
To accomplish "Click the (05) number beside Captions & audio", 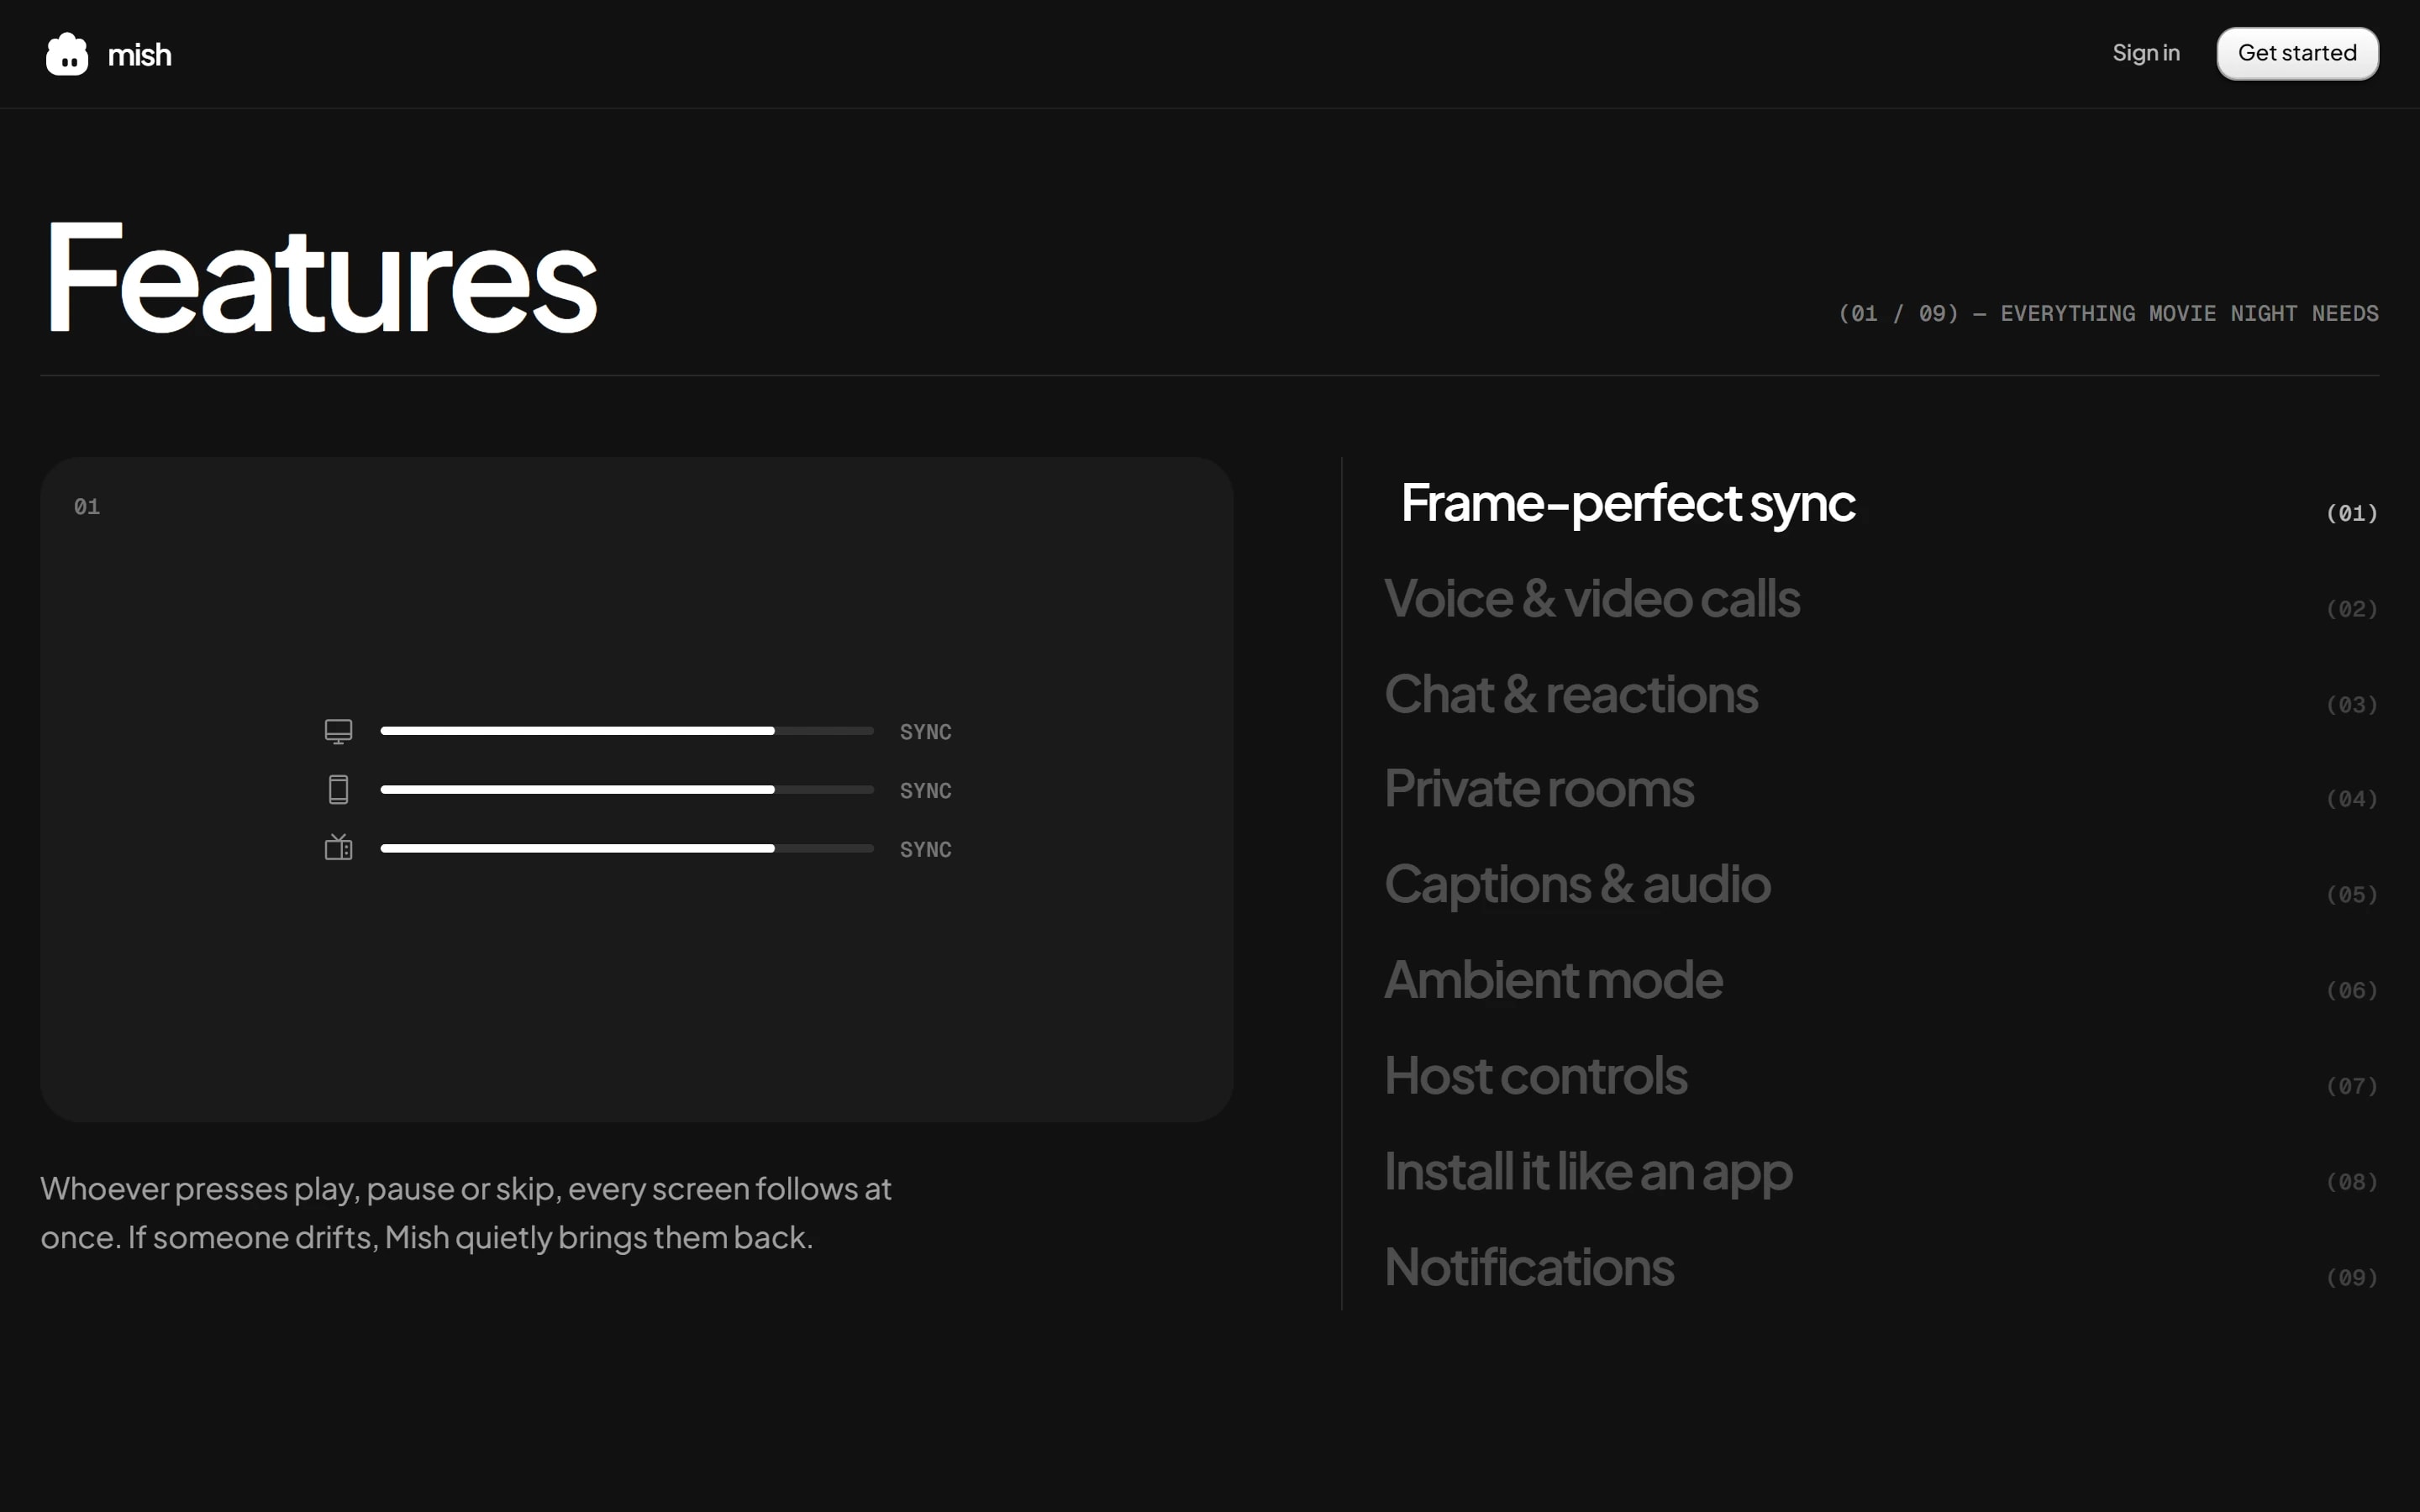I will pos(2352,895).
